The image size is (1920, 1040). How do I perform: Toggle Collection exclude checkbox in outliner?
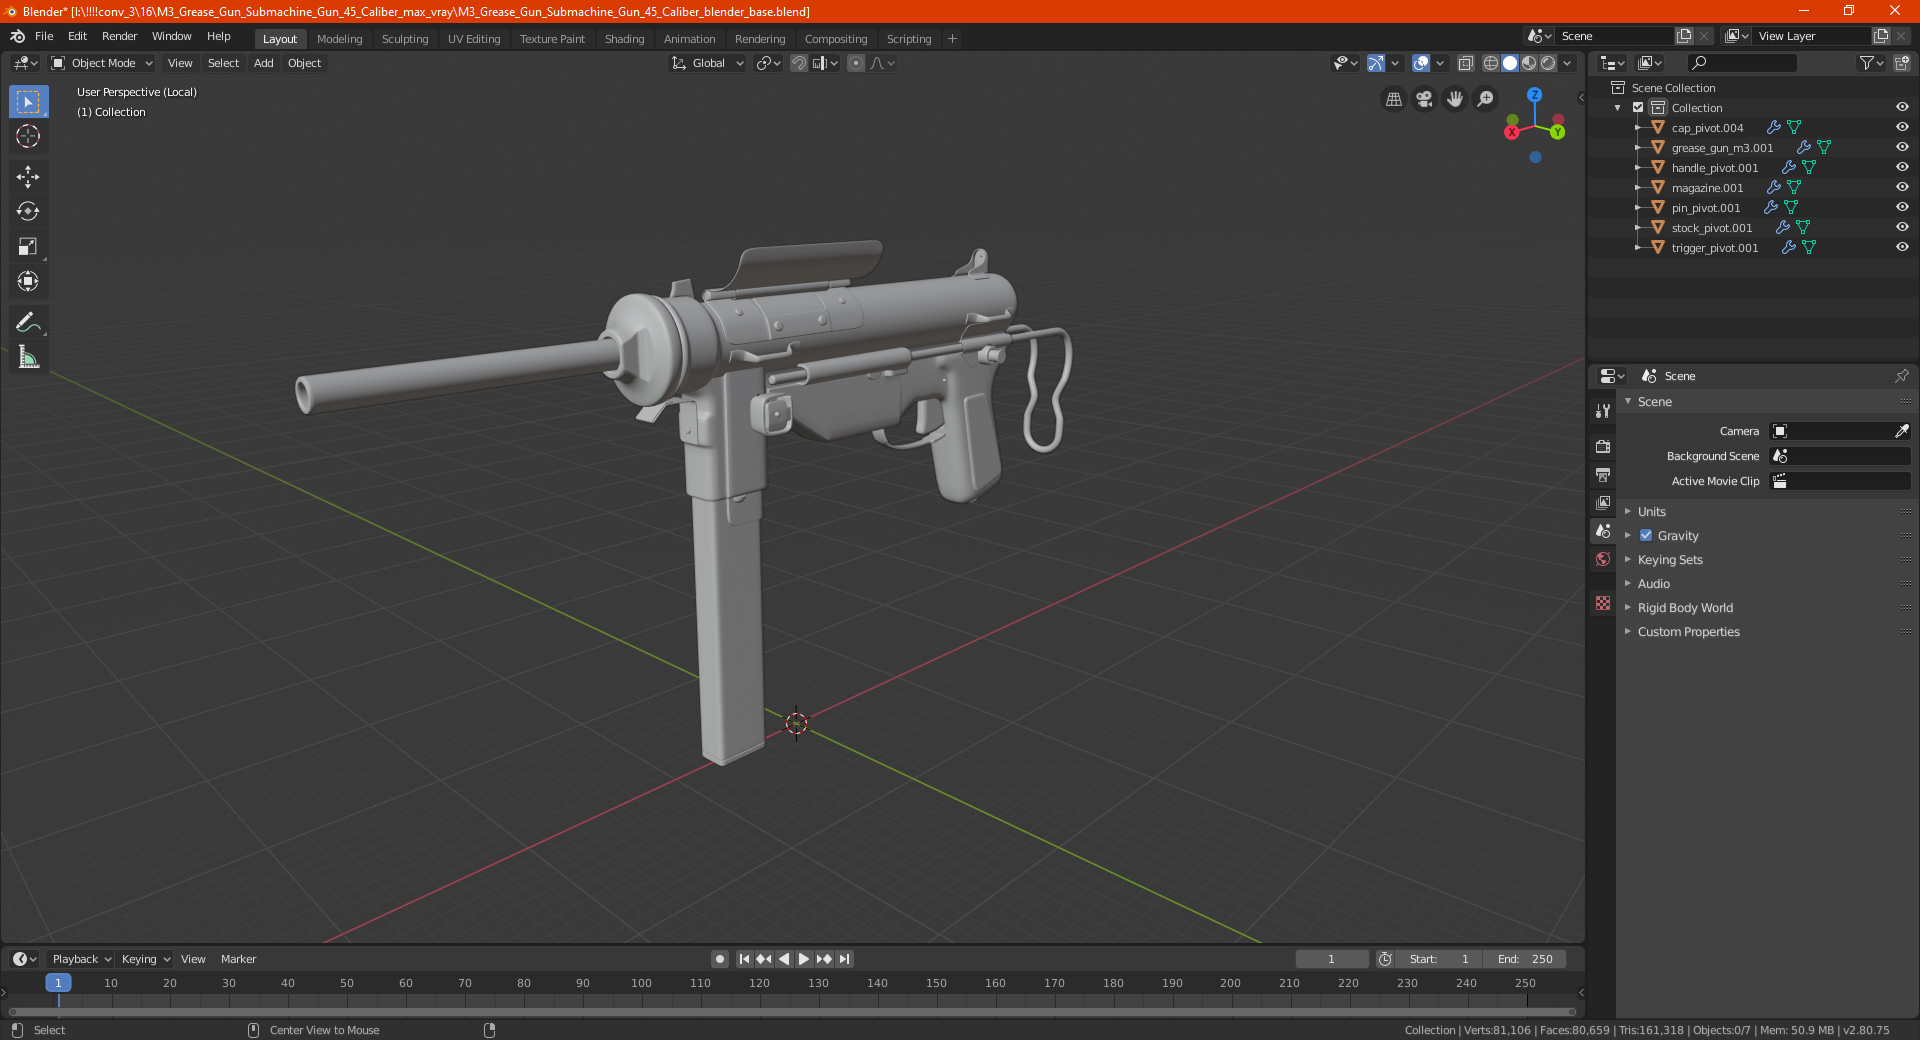tap(1638, 107)
